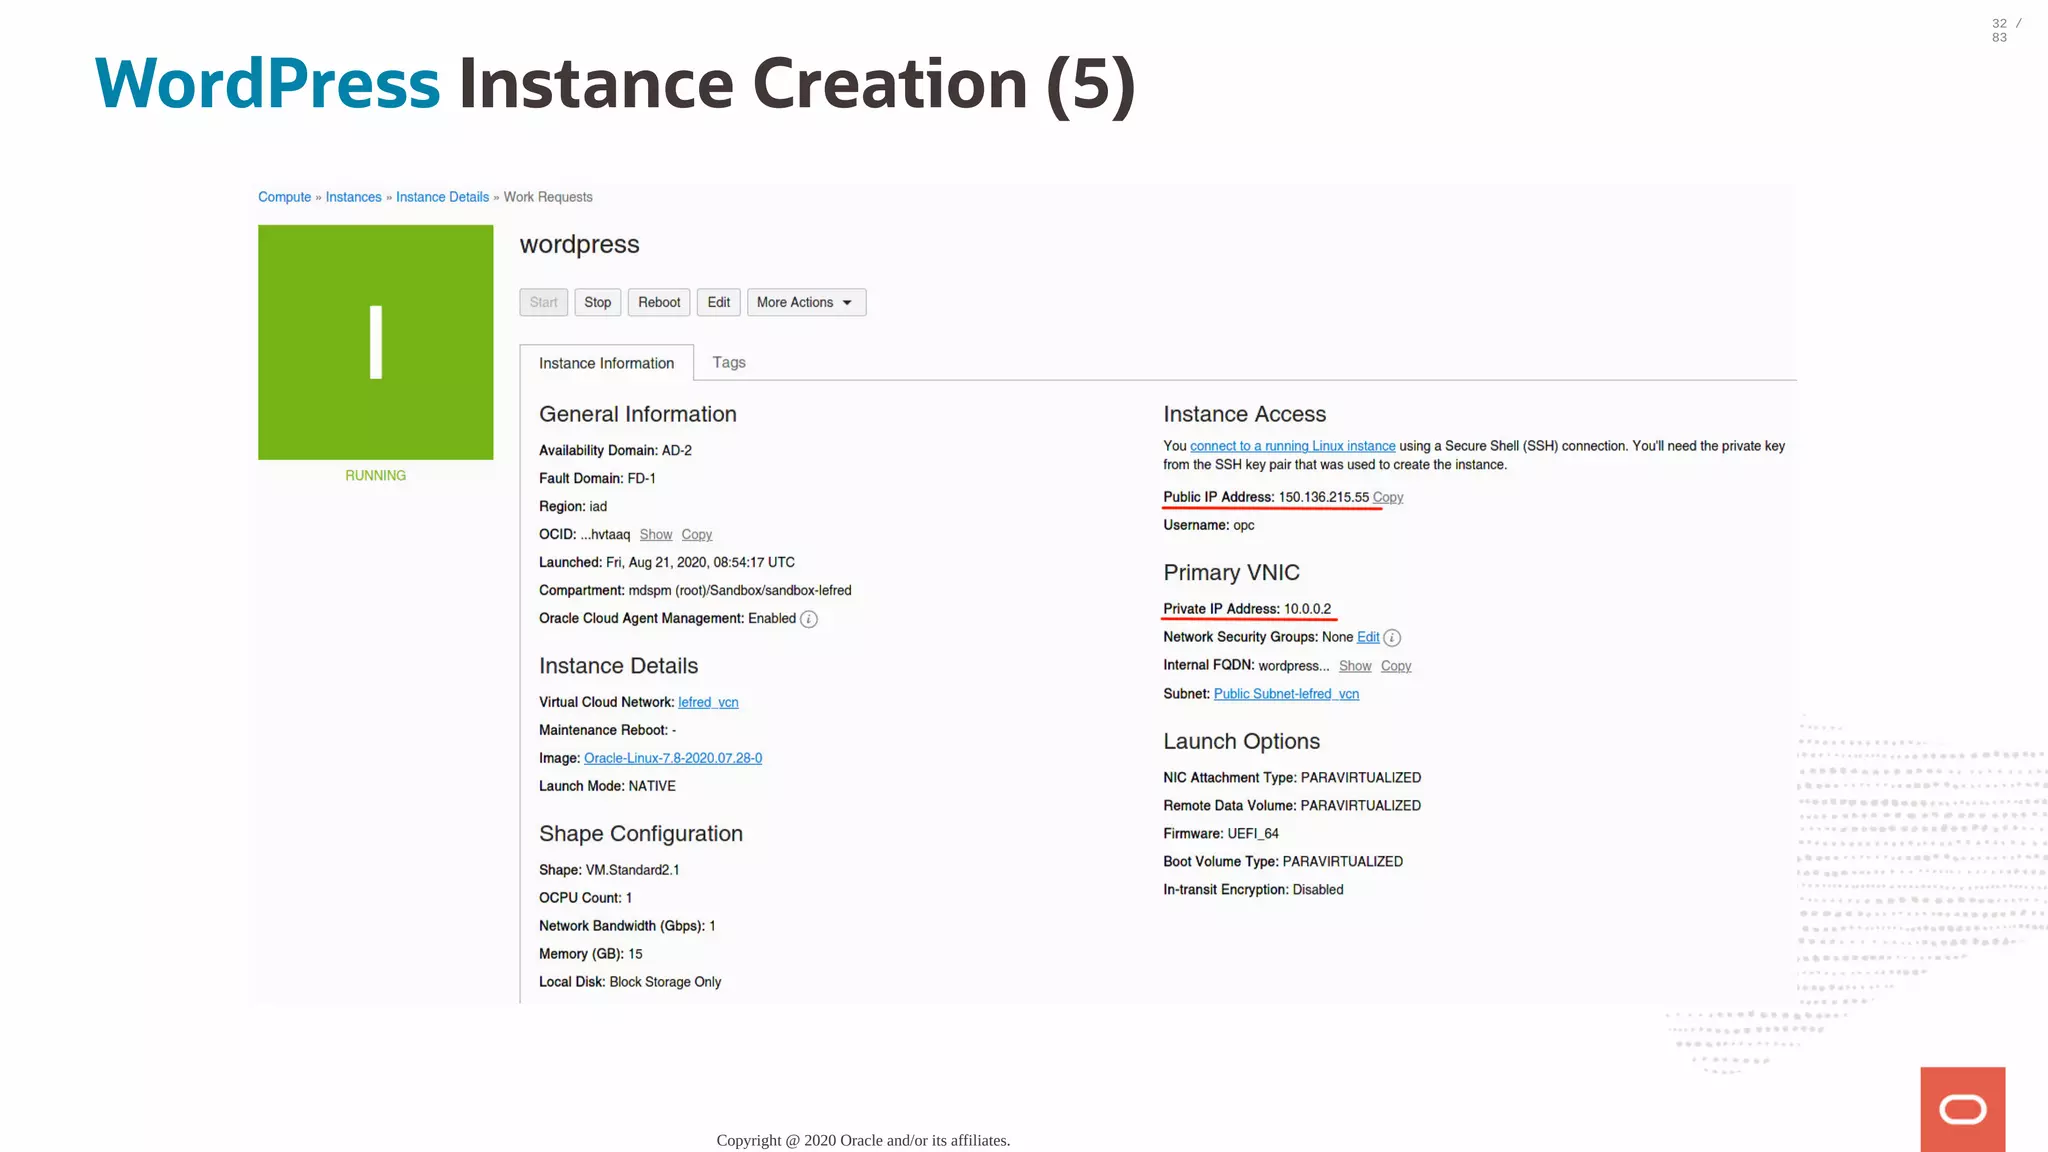Copy the OCID
Image resolution: width=2048 pixels, height=1152 pixels.
[x=696, y=535]
